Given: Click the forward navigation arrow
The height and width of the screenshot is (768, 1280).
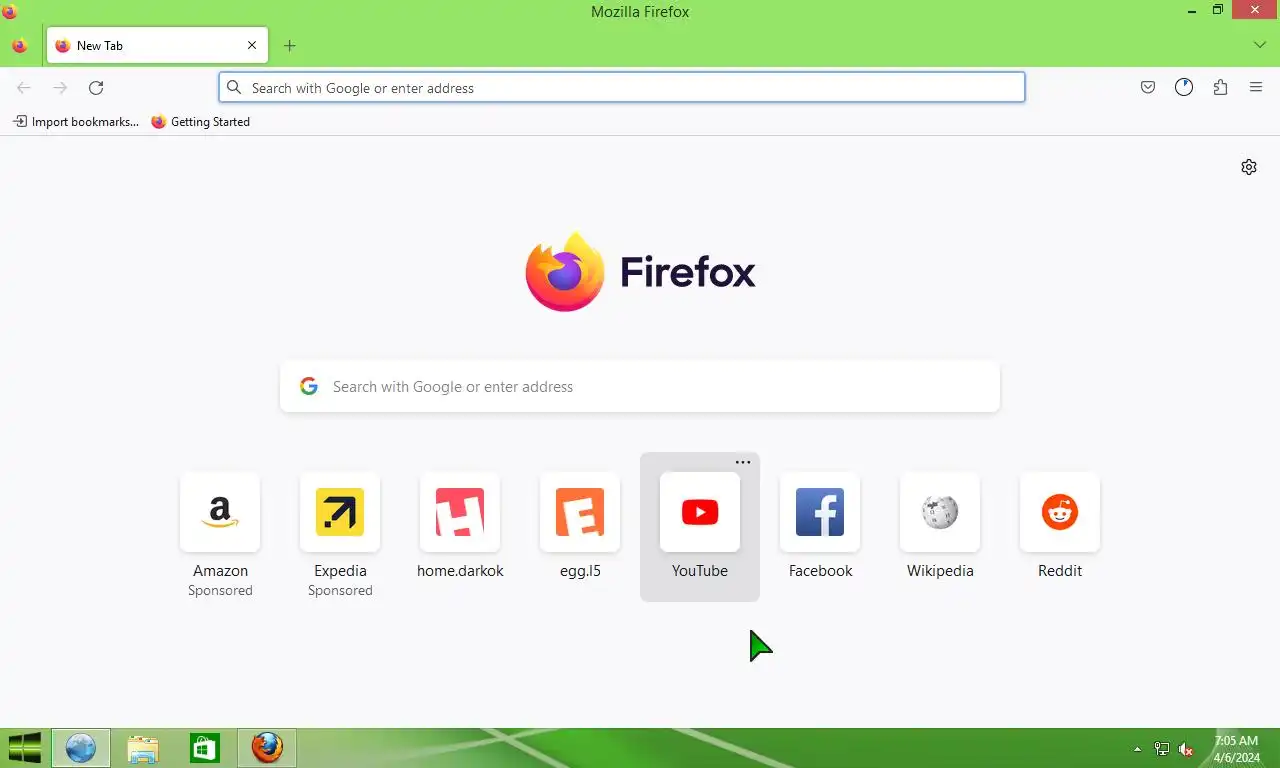Looking at the screenshot, I should (x=60, y=88).
